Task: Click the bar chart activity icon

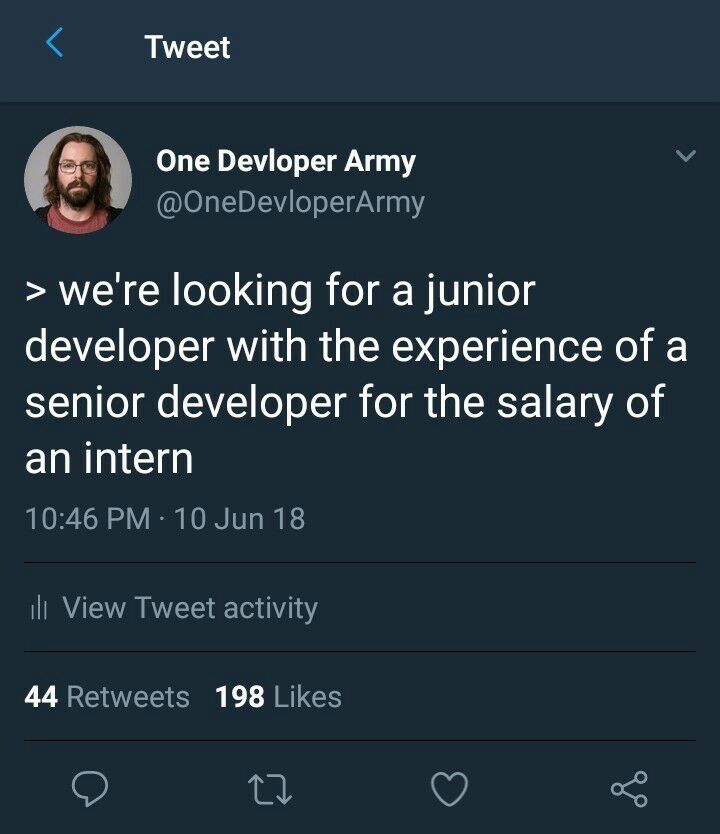Action: (39, 608)
